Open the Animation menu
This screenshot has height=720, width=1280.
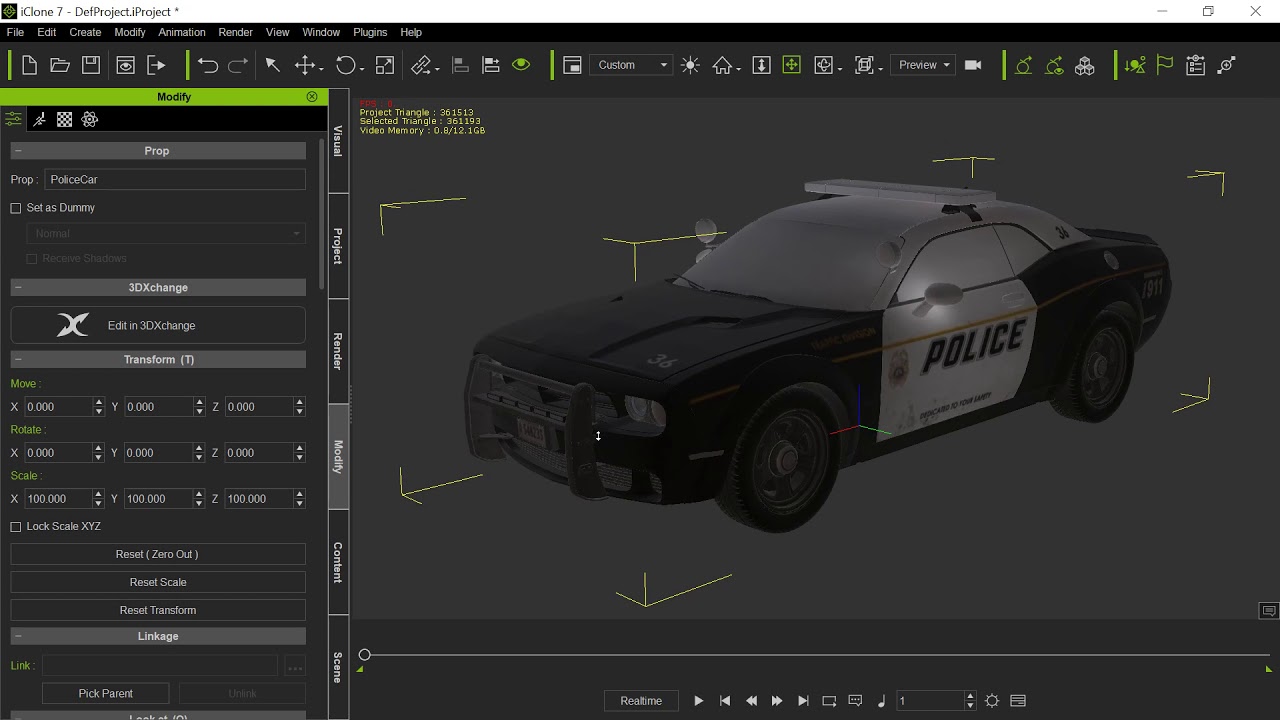point(182,32)
